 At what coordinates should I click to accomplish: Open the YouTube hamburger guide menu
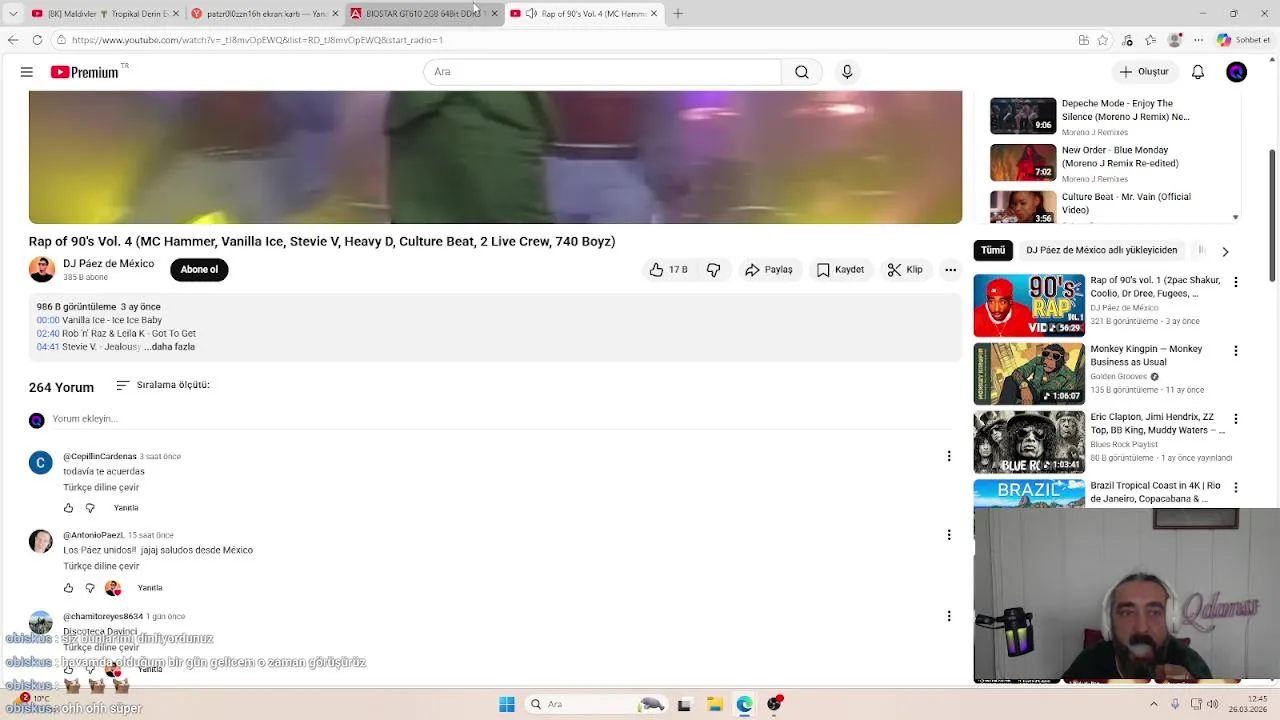point(27,72)
